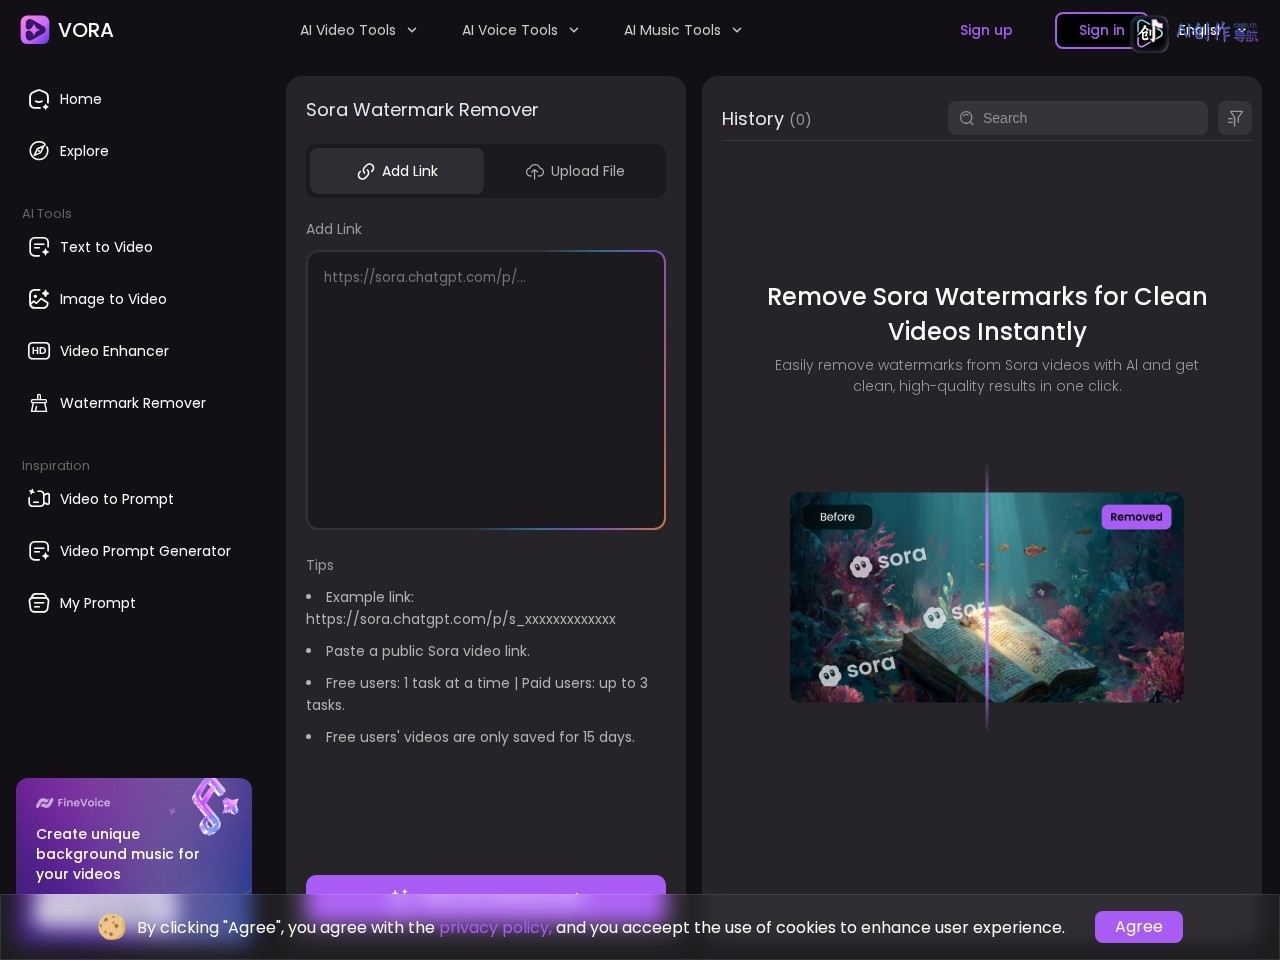This screenshot has height=960, width=1280.
Task: Switch to the Upload File tab
Action: point(575,171)
